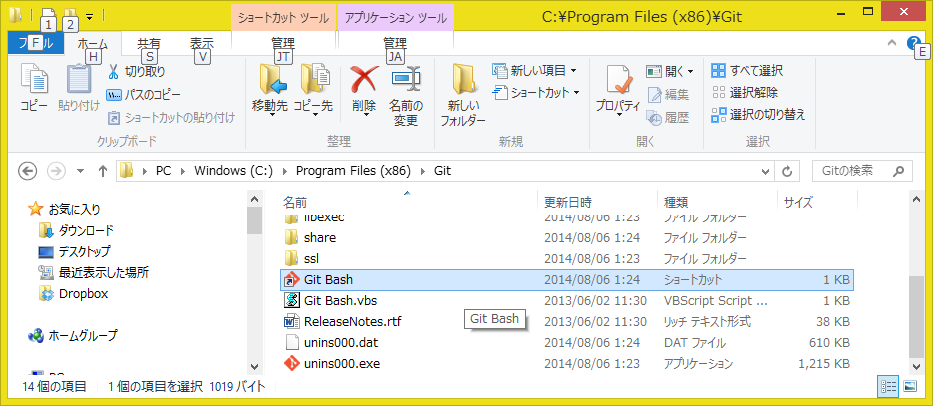The image size is (933, 406).
Task: Open the Shortcut (ショートカット) dropdown in the New group
Action: coord(537,93)
